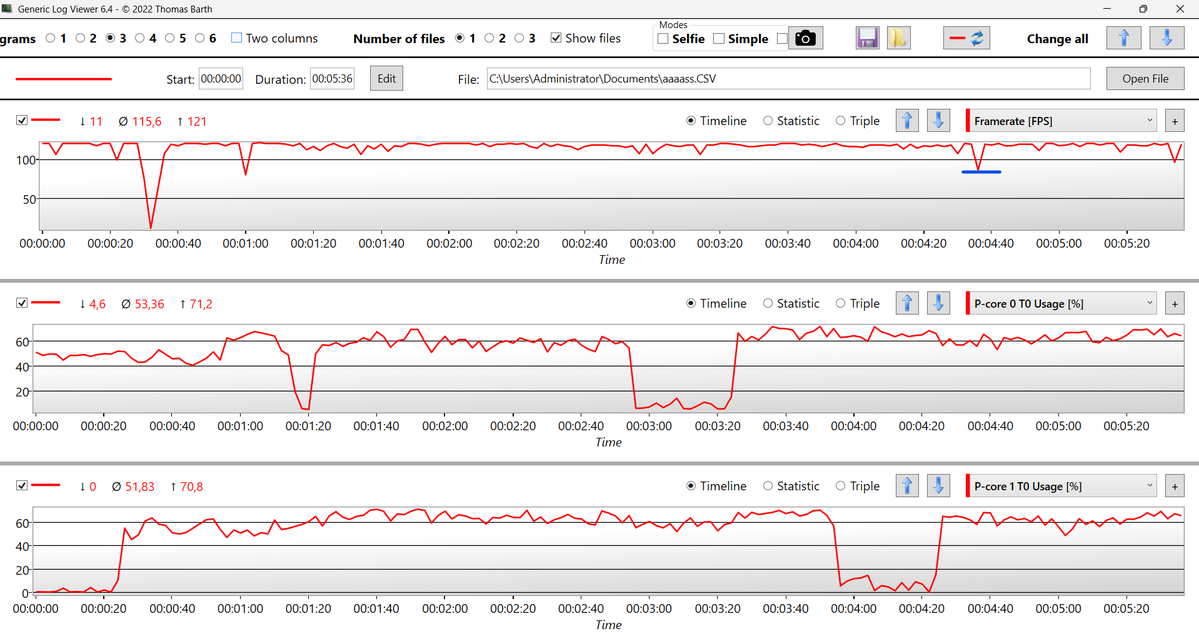Move P-core 0 T0 Usage diagram down

(x=938, y=303)
